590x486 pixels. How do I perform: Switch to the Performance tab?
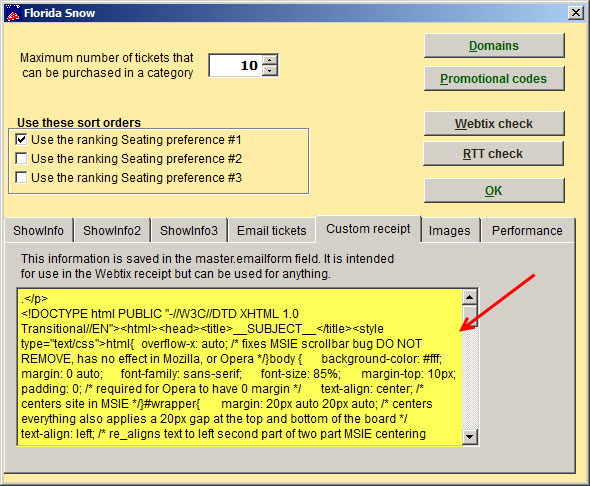tap(527, 230)
